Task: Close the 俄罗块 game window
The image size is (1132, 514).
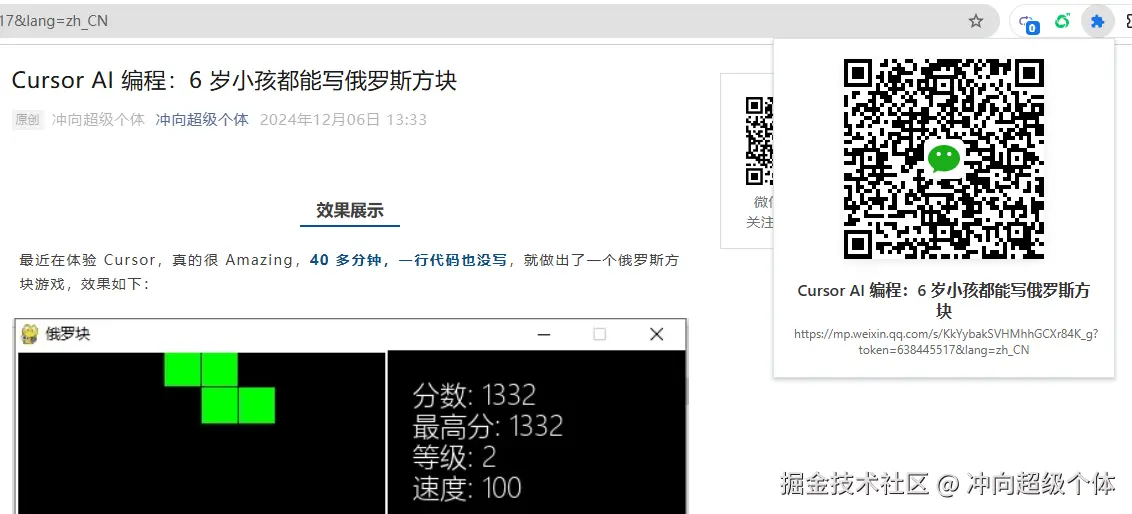Action: coord(656,334)
